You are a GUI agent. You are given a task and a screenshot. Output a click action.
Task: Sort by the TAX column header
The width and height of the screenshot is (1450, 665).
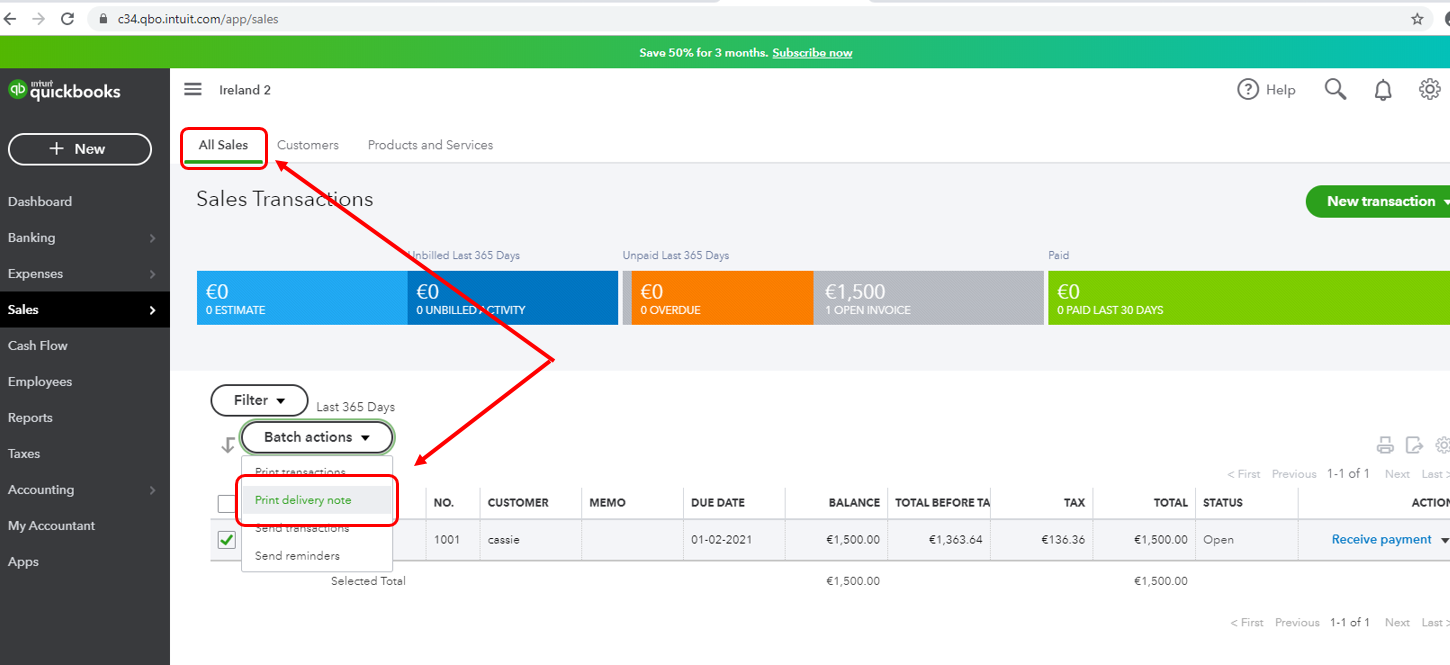coord(1074,503)
